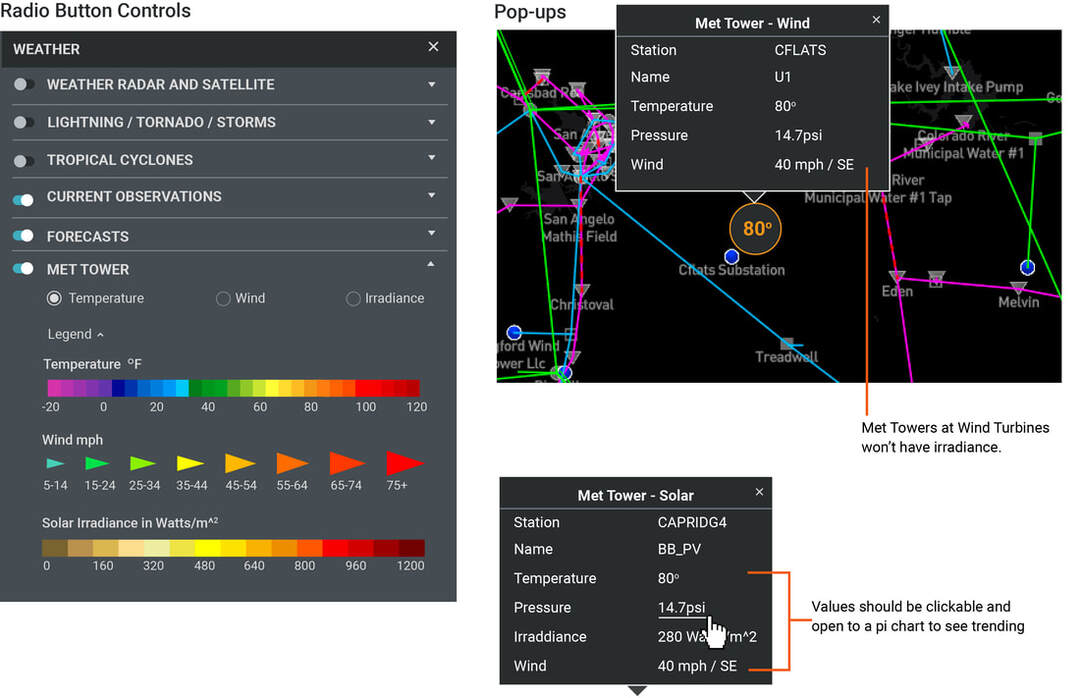Turn off the Current Observations toggle
Image resolution: width=1080 pixels, height=698 pixels.
coord(24,198)
